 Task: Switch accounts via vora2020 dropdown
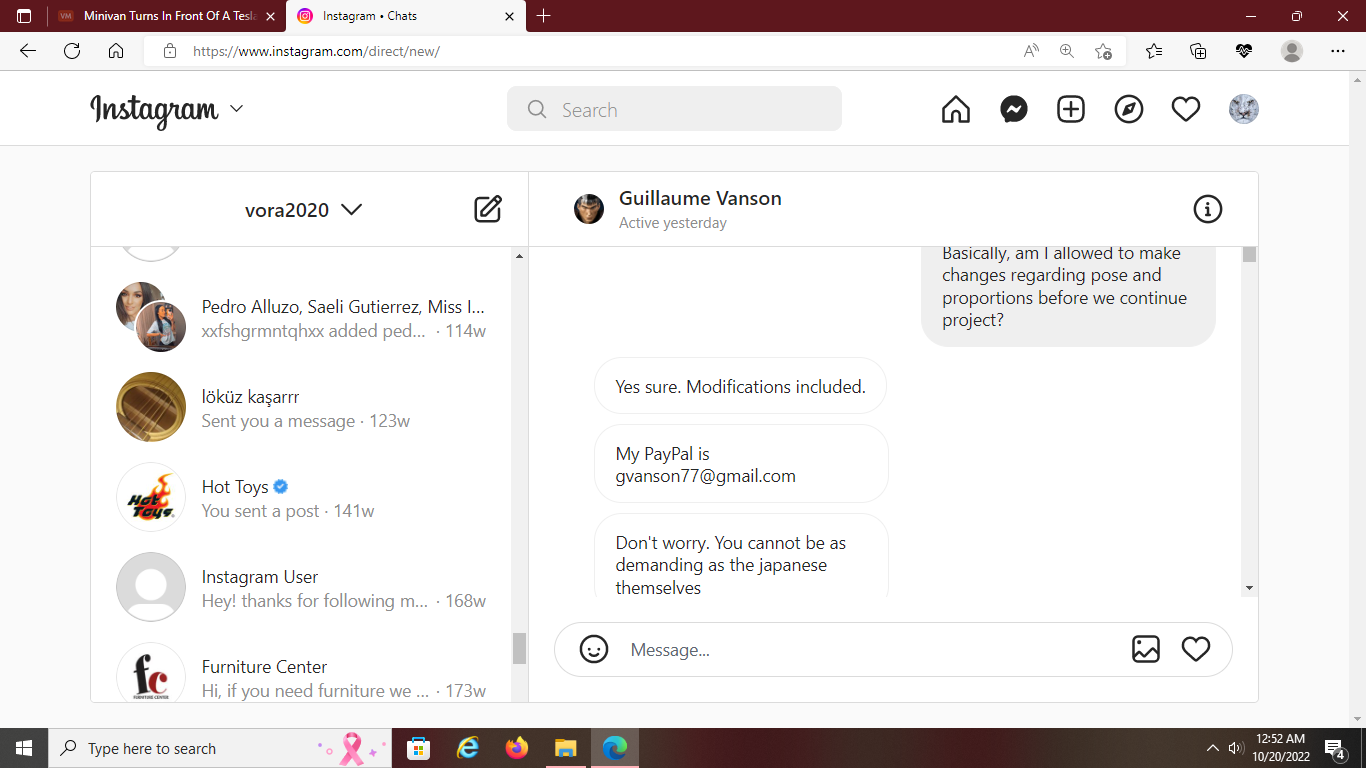(304, 210)
